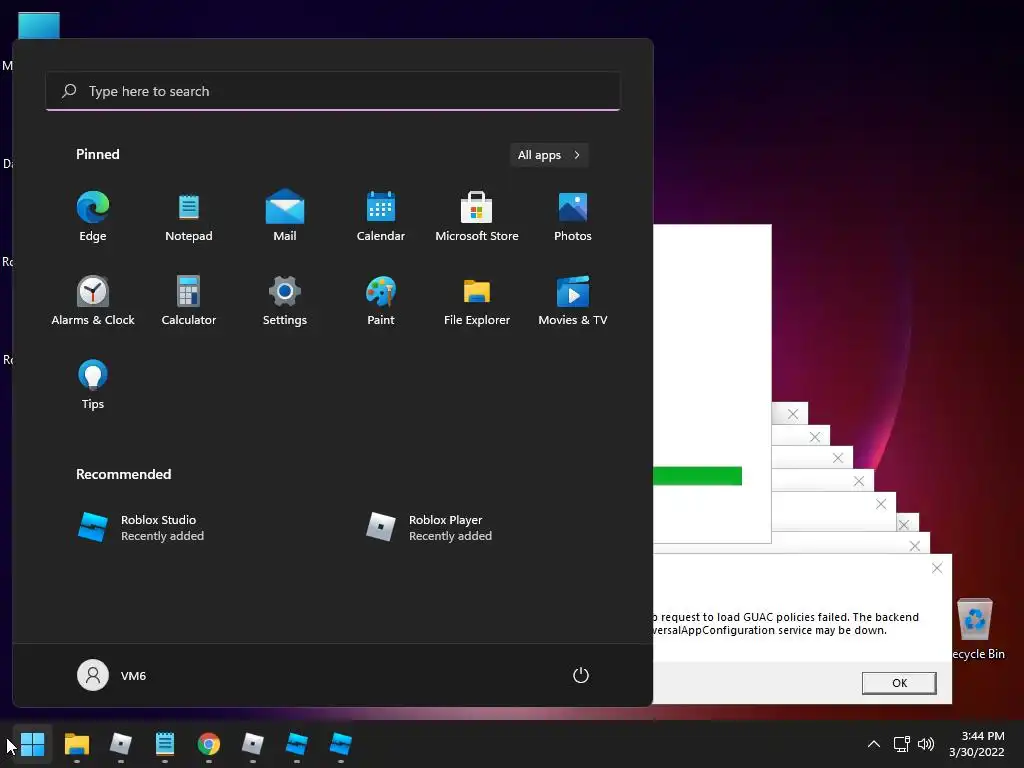
Task: Open the Tips app
Action: coord(93,385)
